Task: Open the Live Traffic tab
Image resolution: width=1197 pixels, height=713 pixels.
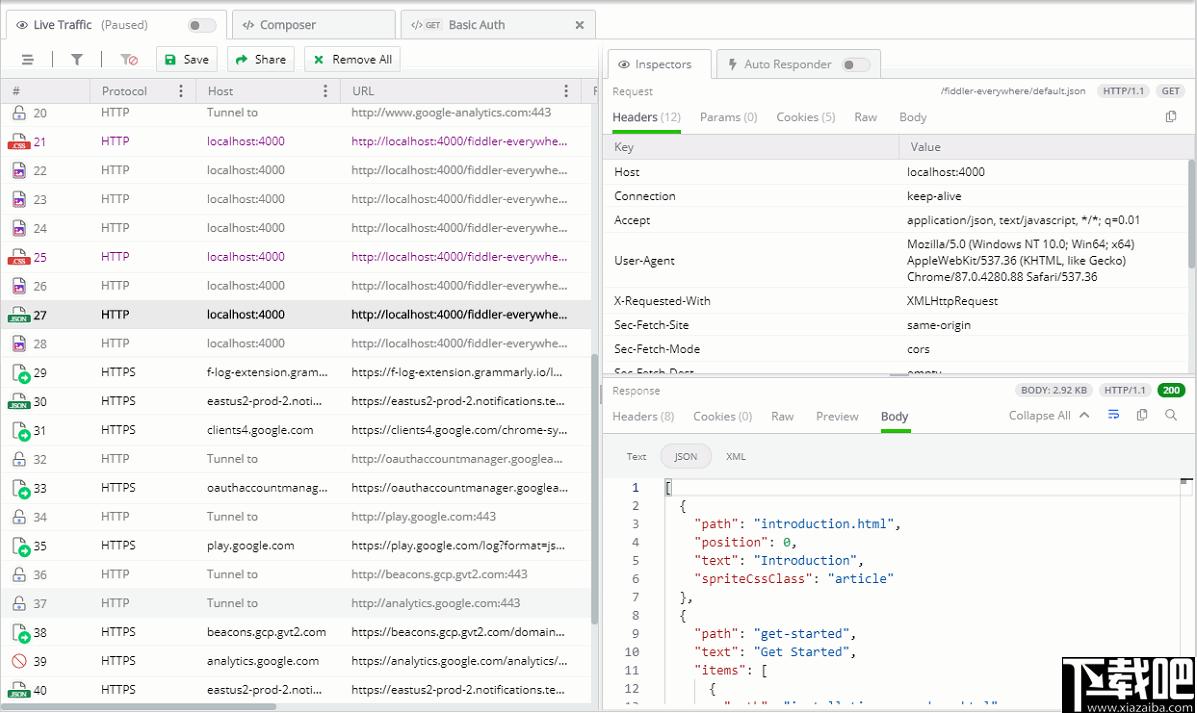Action: click(x=116, y=25)
